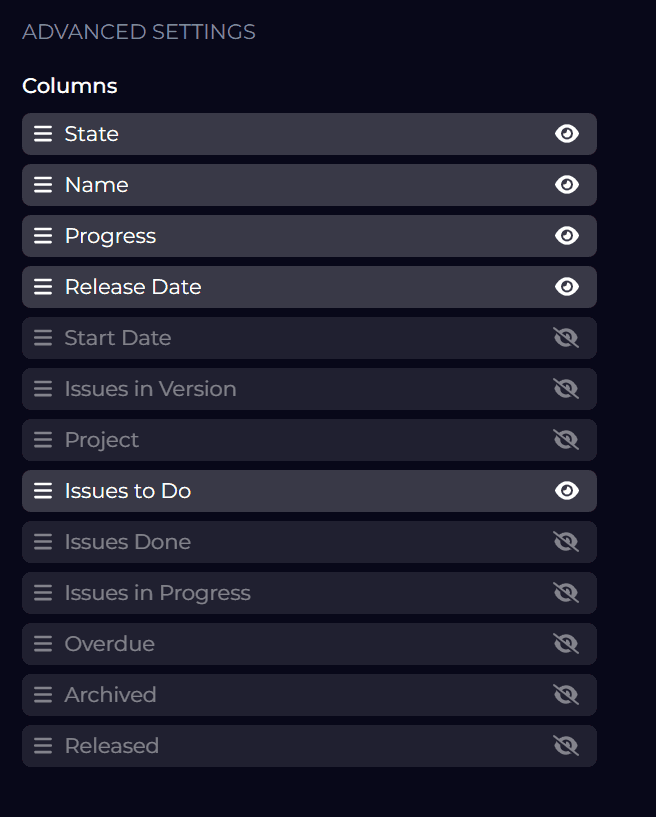Hide the Progress column
The image size is (656, 817).
click(x=566, y=236)
